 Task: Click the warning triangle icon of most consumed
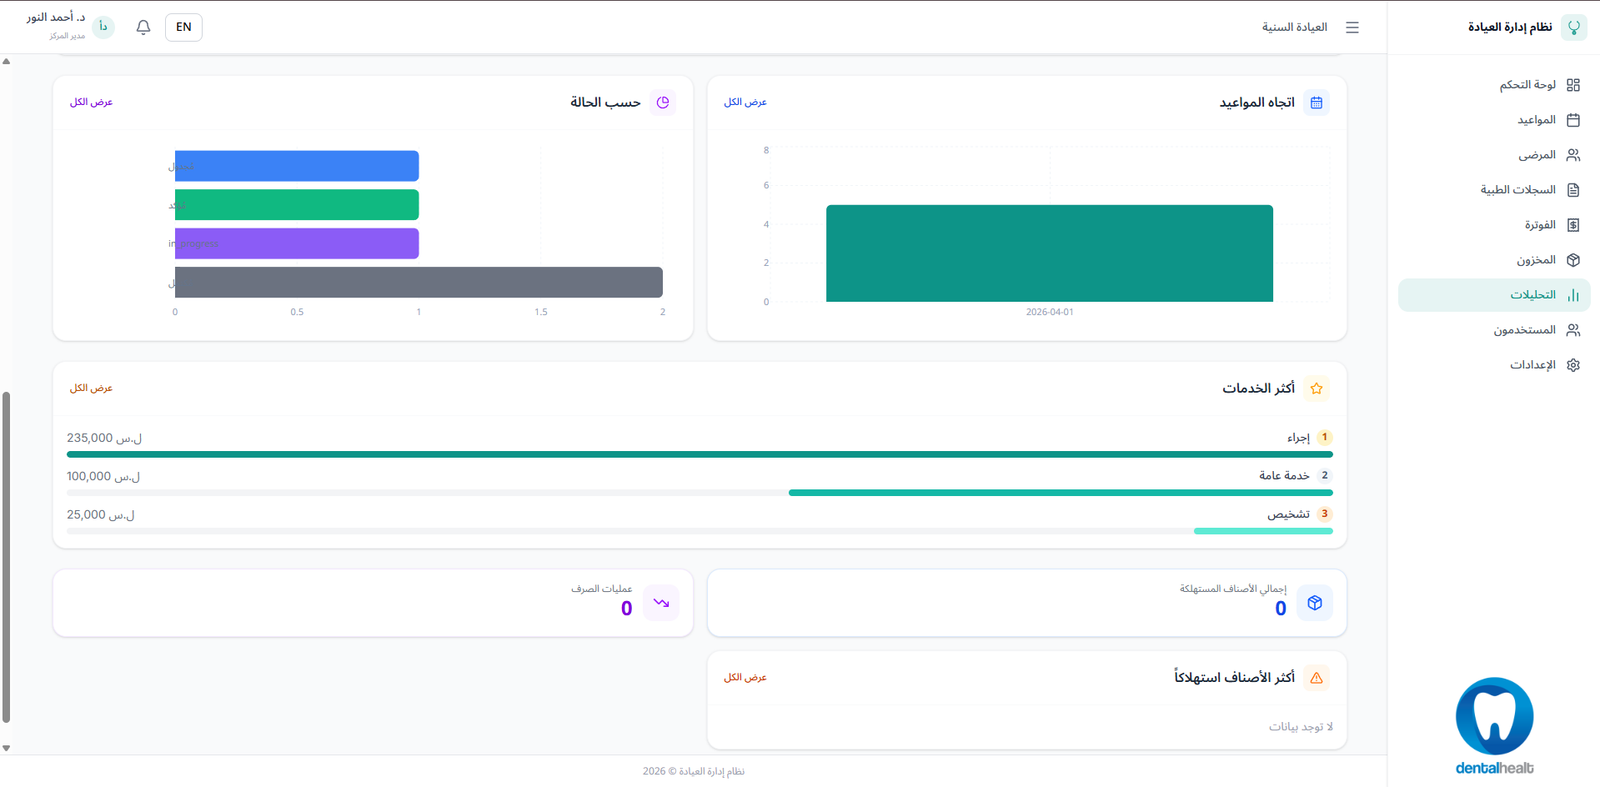click(x=1316, y=678)
